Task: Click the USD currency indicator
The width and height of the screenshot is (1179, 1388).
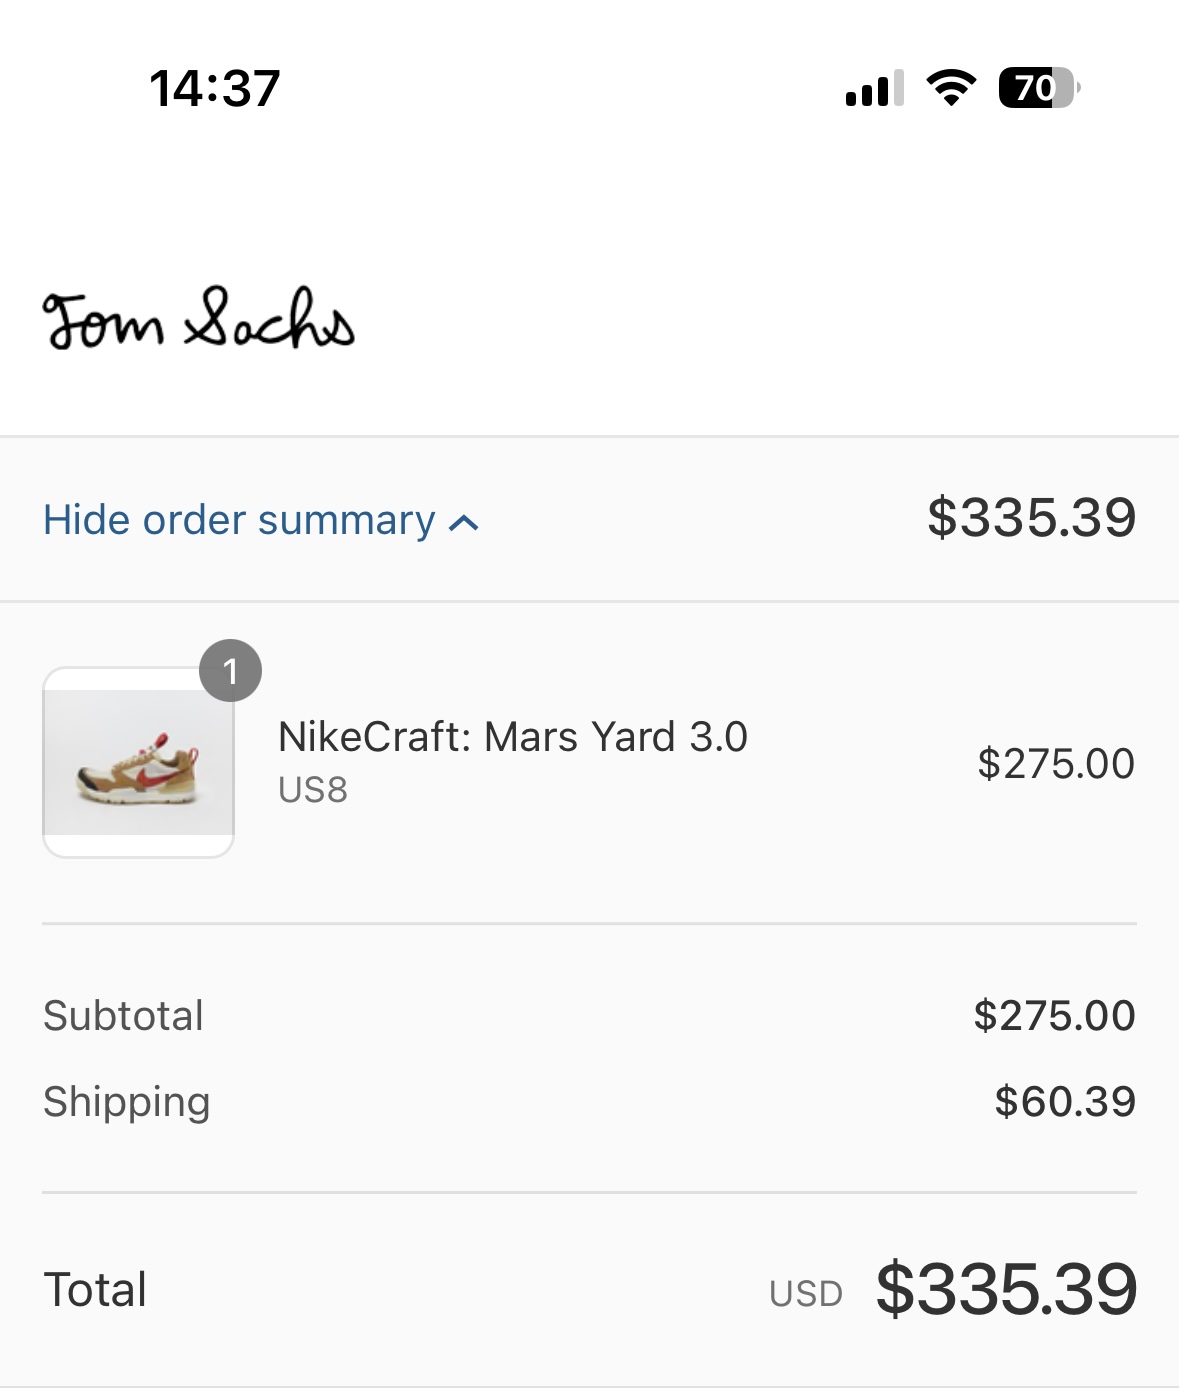Action: click(x=806, y=1294)
